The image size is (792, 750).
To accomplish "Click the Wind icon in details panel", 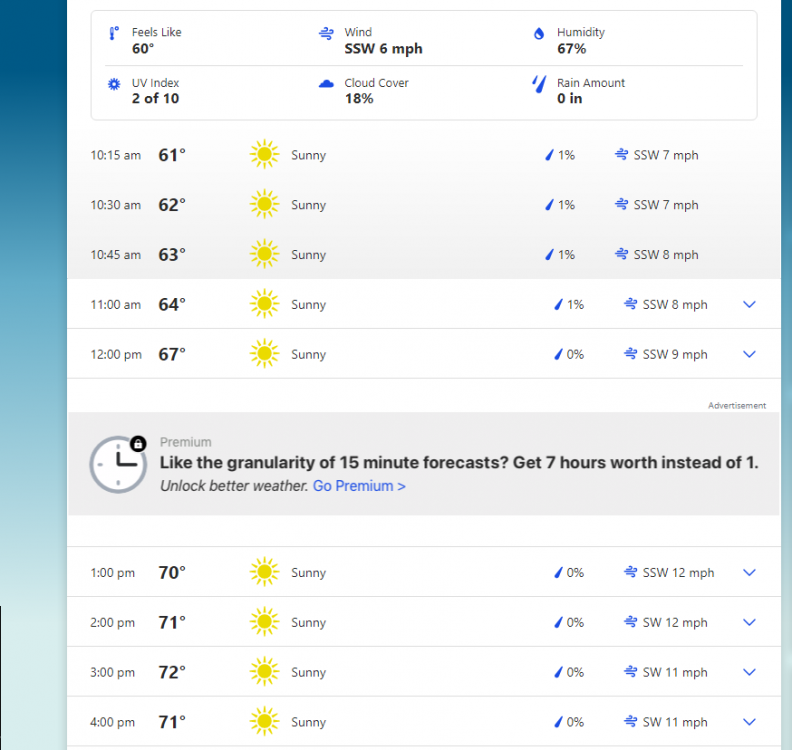I will point(326,33).
